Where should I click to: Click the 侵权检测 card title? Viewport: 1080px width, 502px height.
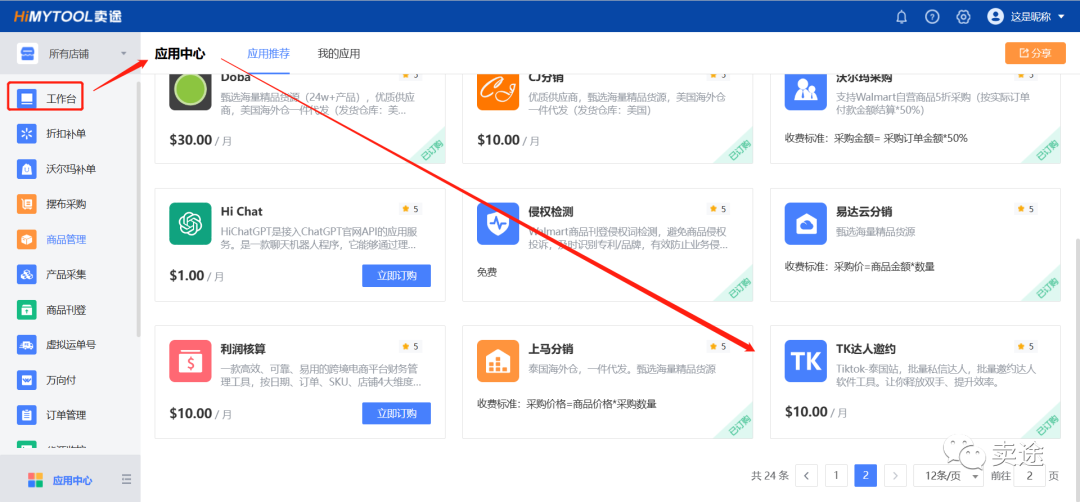[x=551, y=211]
